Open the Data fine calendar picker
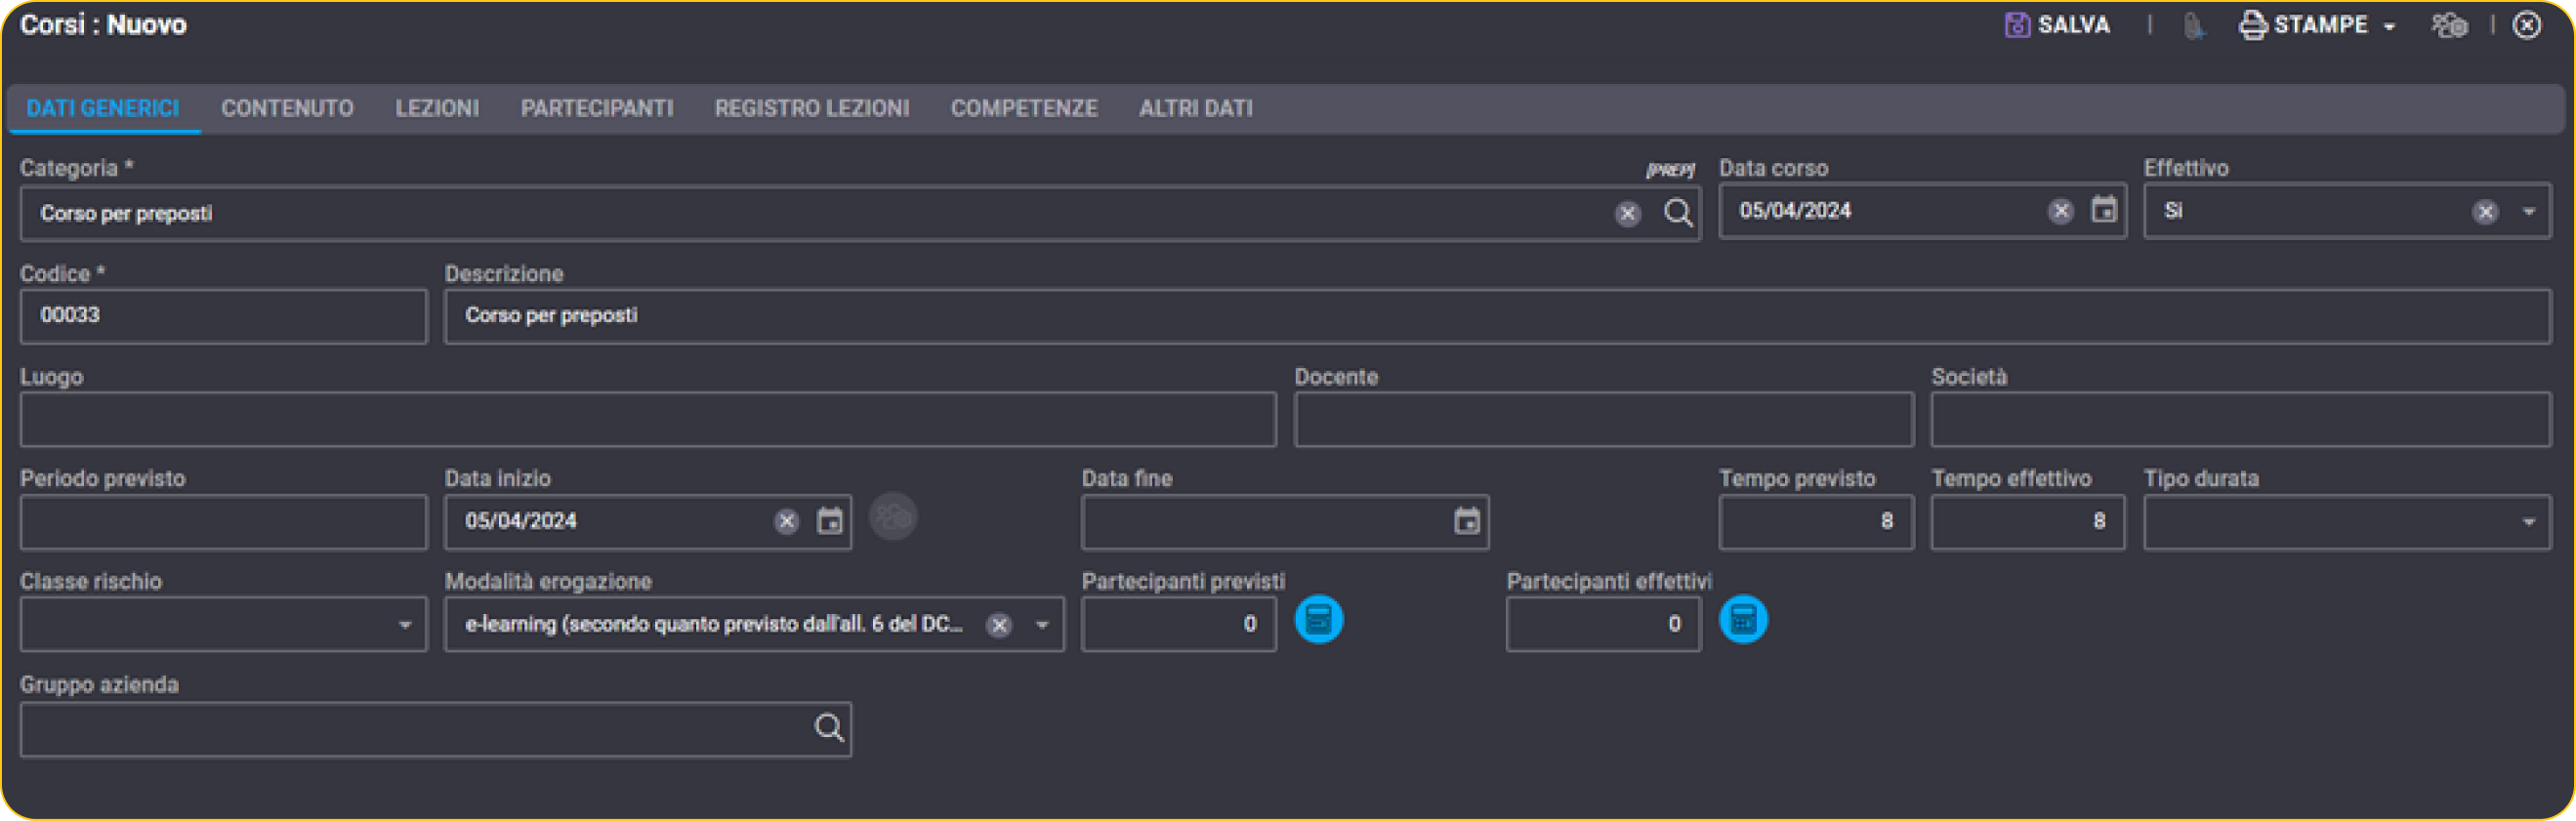Viewport: 2576px width, 821px height. pyautogui.click(x=1466, y=521)
